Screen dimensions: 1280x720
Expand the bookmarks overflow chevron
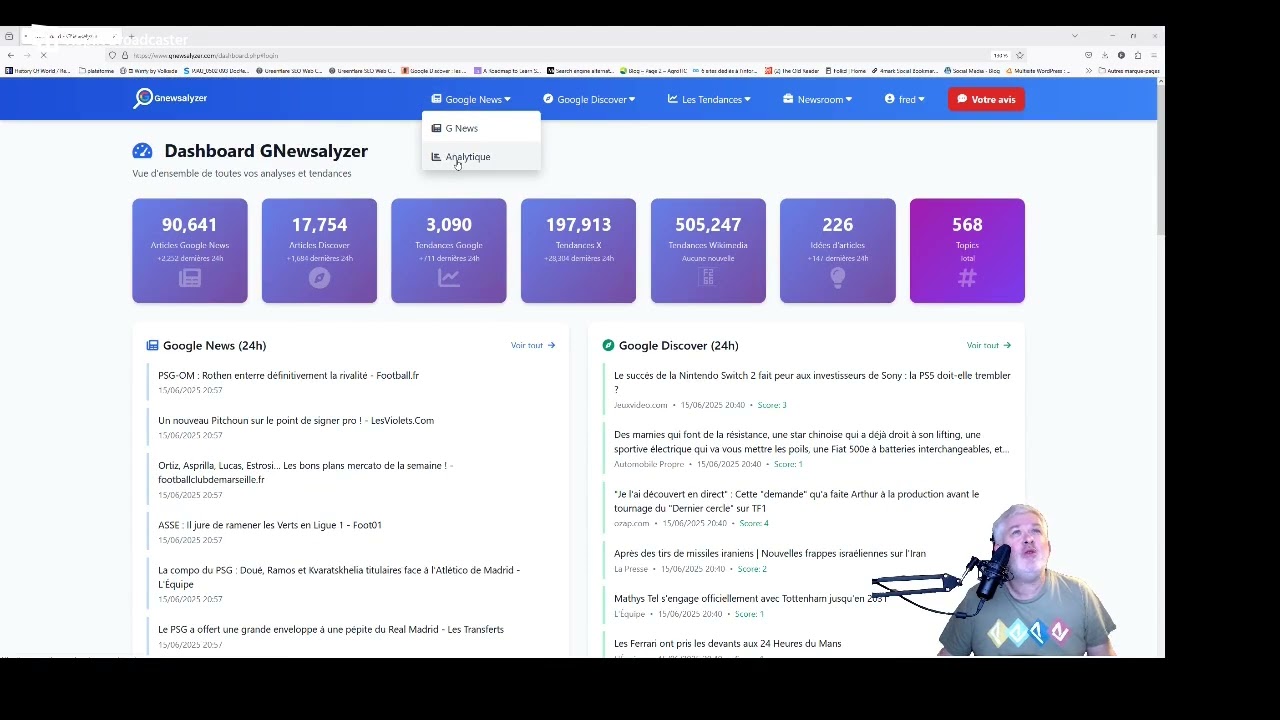(x=1088, y=71)
